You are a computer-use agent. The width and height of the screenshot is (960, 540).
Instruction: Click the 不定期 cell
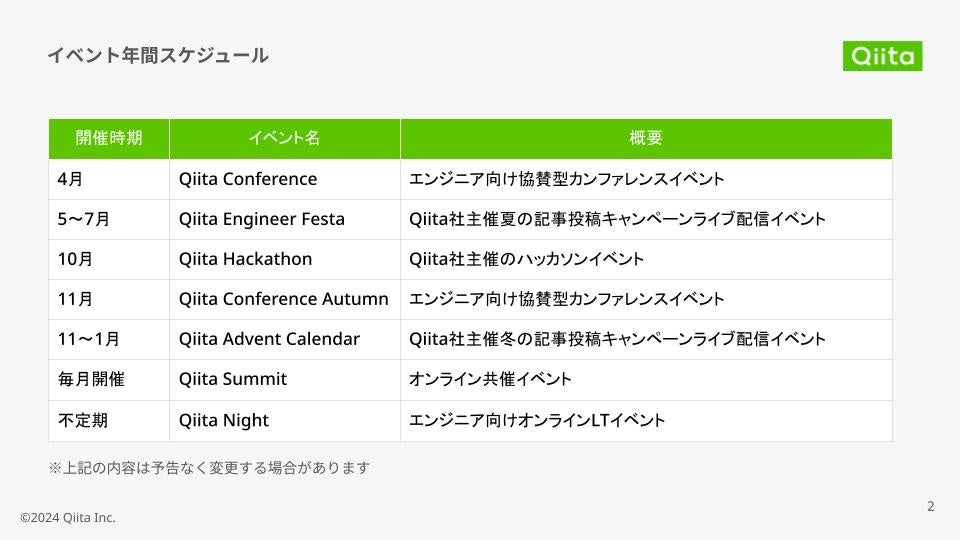pos(83,420)
